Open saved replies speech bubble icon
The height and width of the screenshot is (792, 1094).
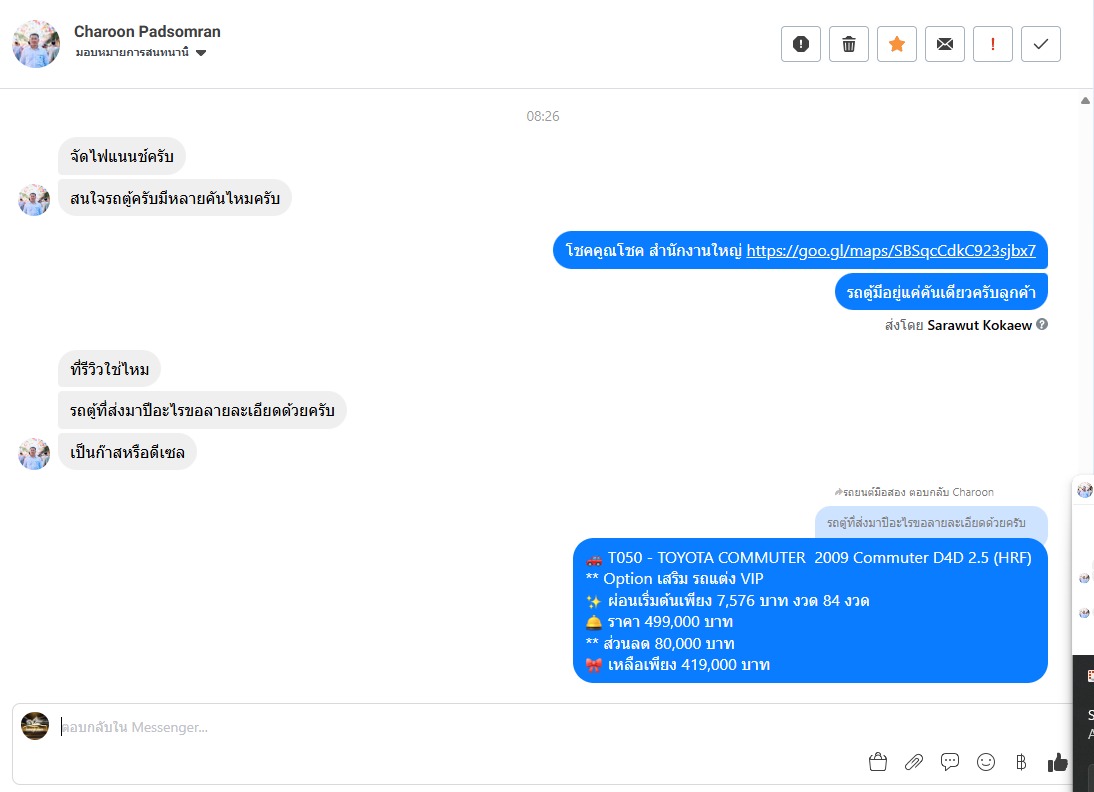[x=950, y=762]
